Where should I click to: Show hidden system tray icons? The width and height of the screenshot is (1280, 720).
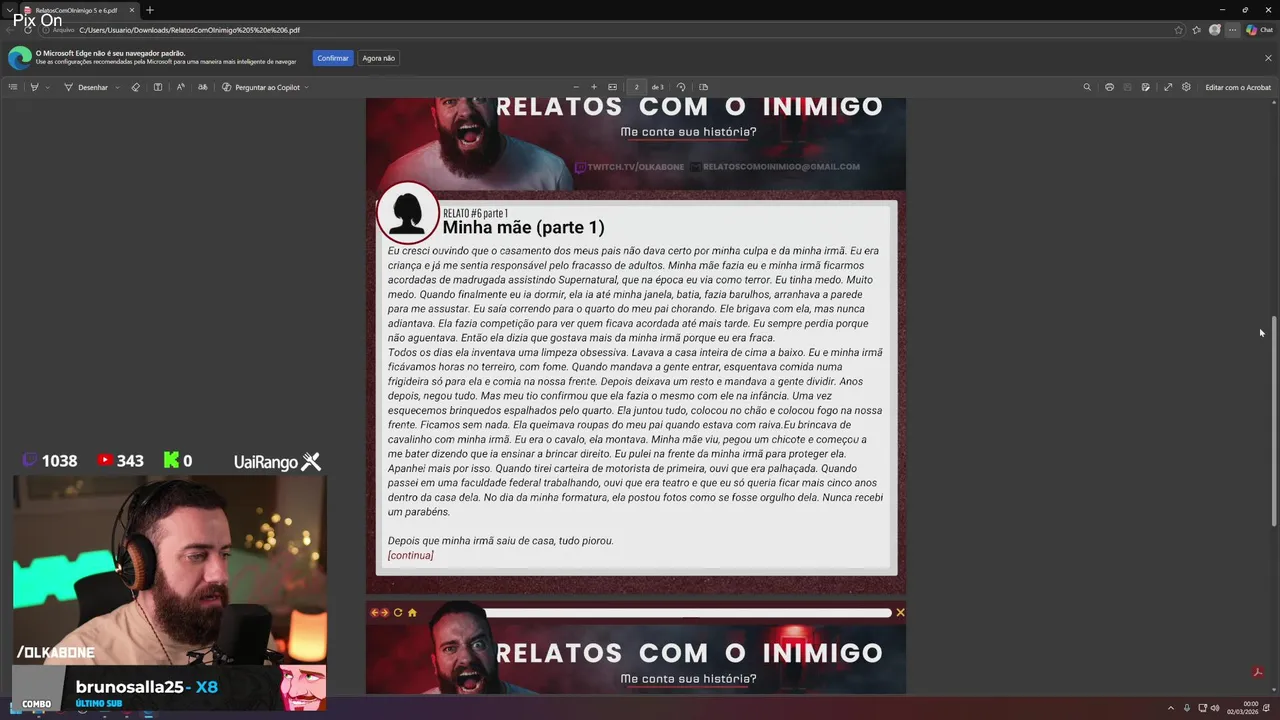(1171, 708)
